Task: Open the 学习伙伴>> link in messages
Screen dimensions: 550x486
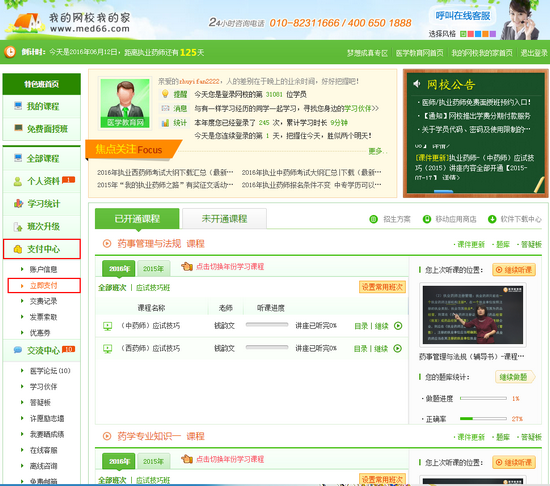Action: pos(361,108)
